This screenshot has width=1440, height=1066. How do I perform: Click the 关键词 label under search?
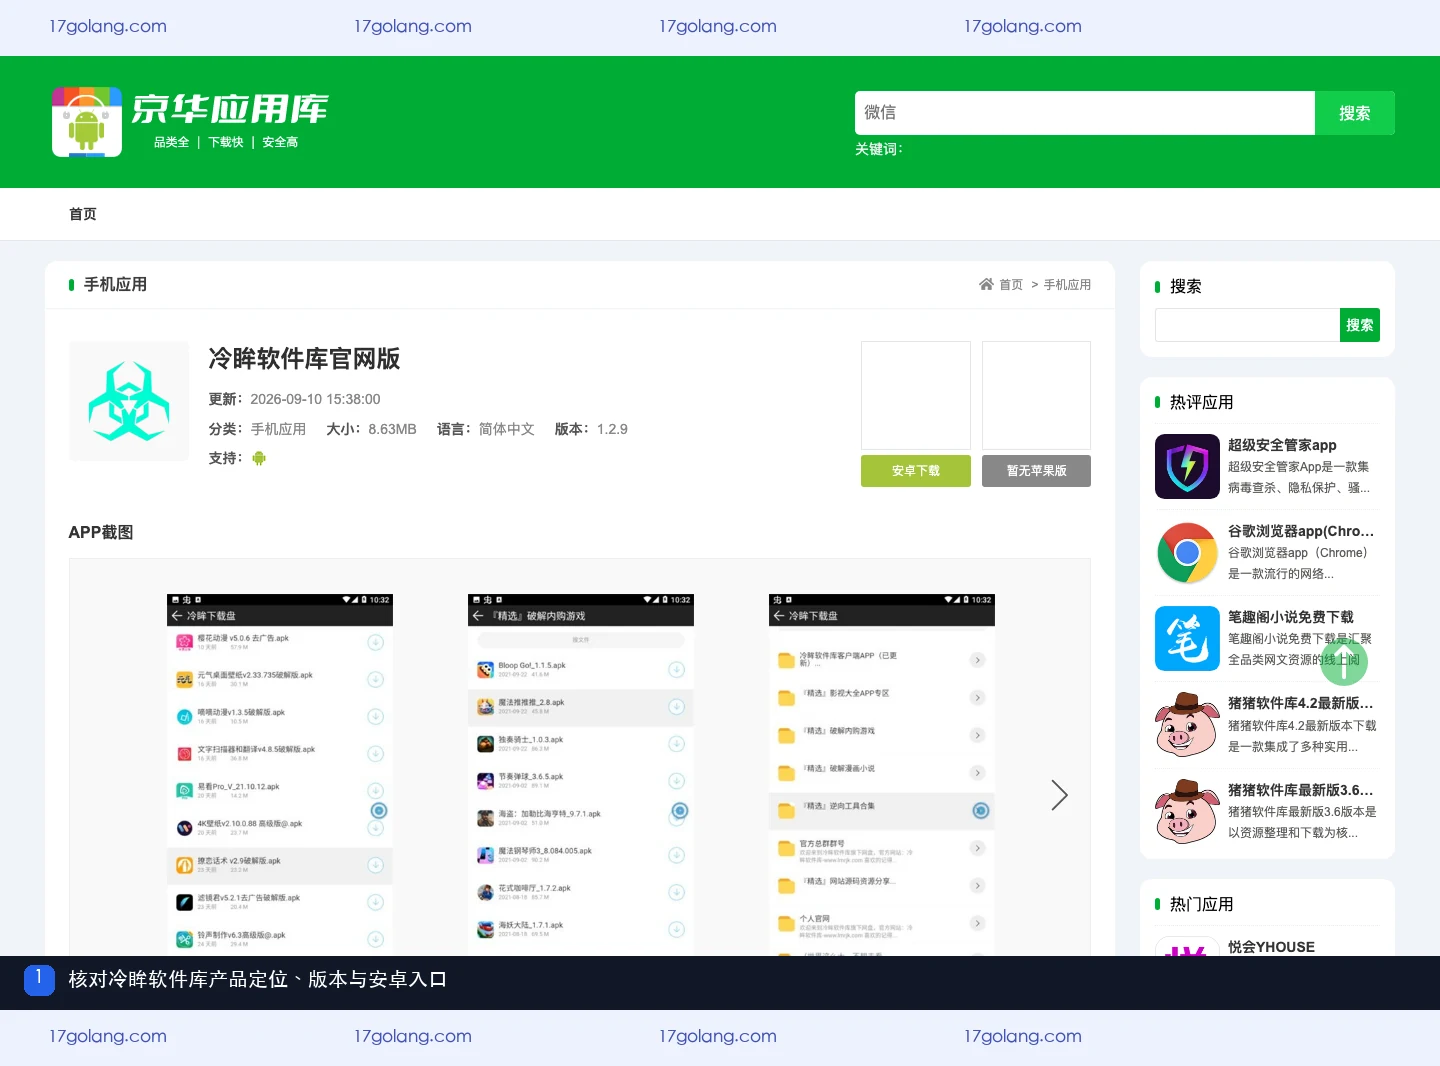click(879, 149)
